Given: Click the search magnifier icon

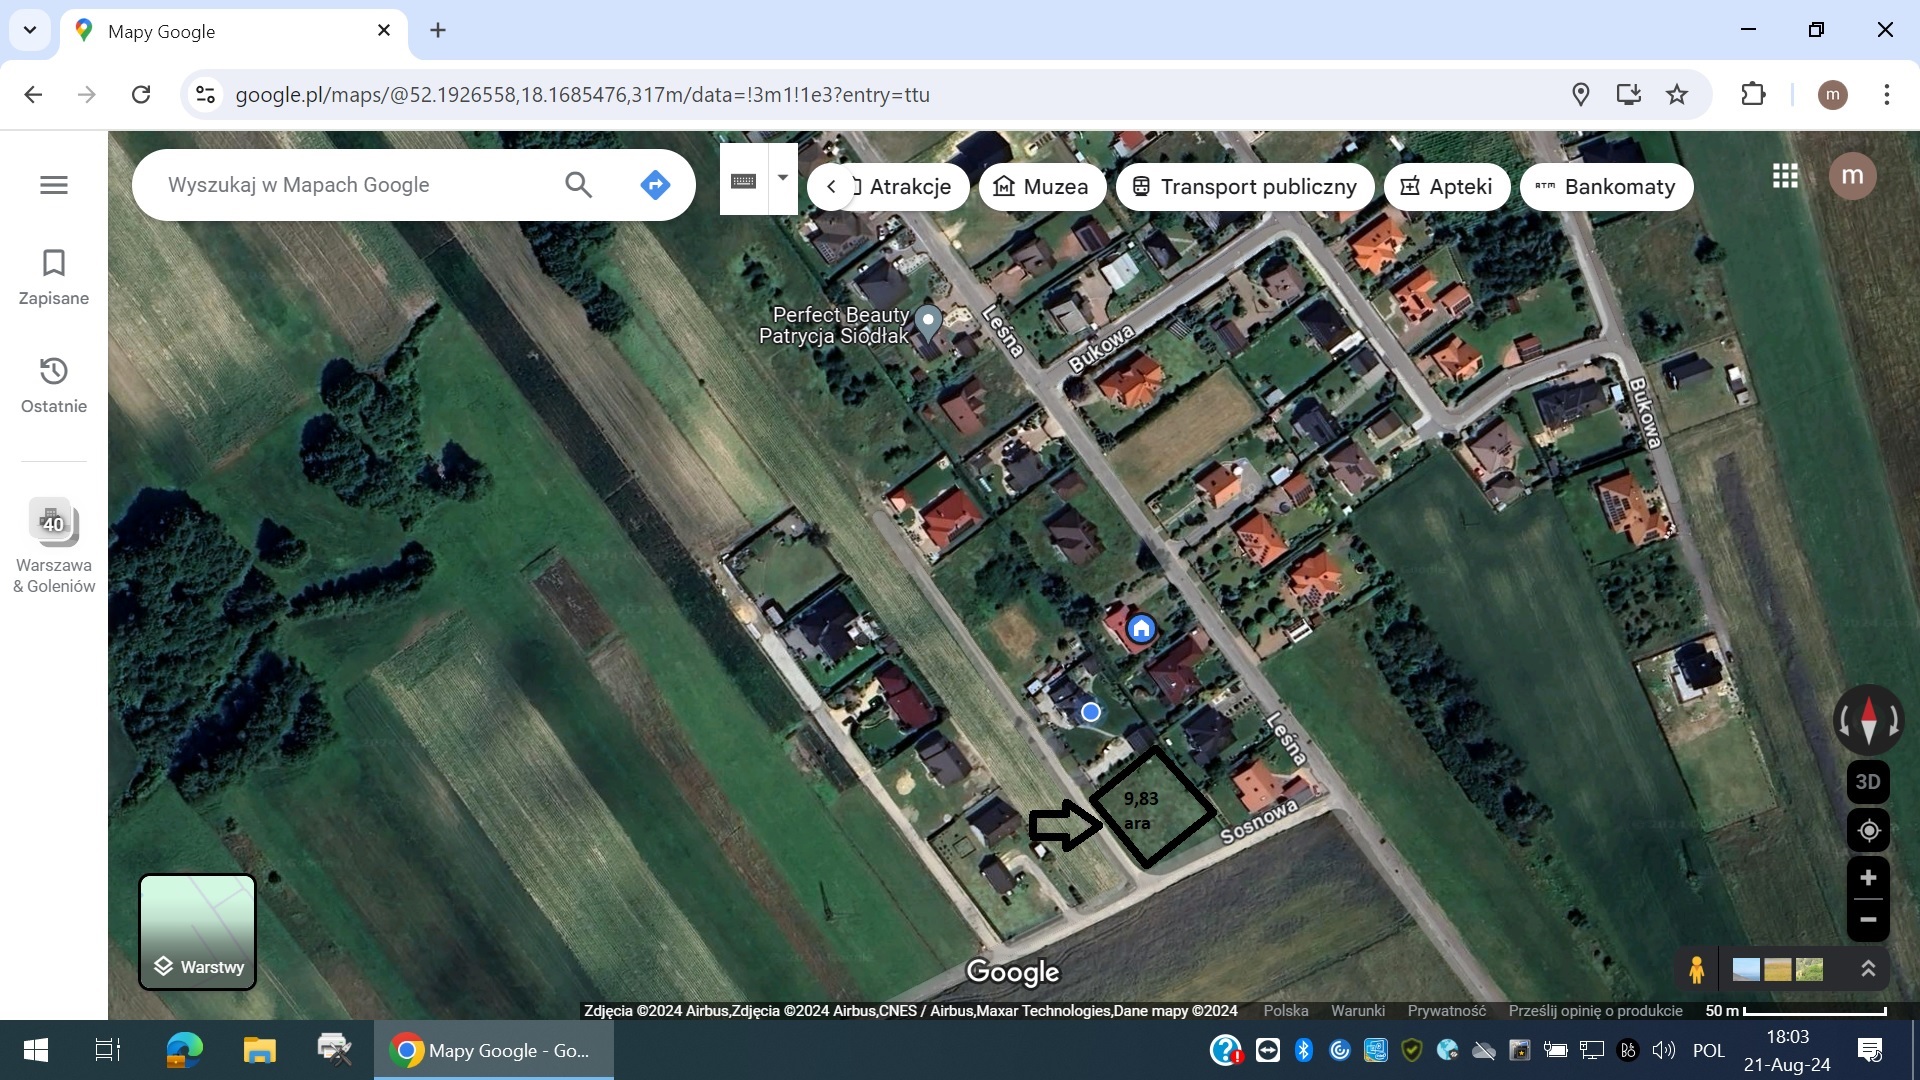Looking at the screenshot, I should pyautogui.click(x=578, y=185).
